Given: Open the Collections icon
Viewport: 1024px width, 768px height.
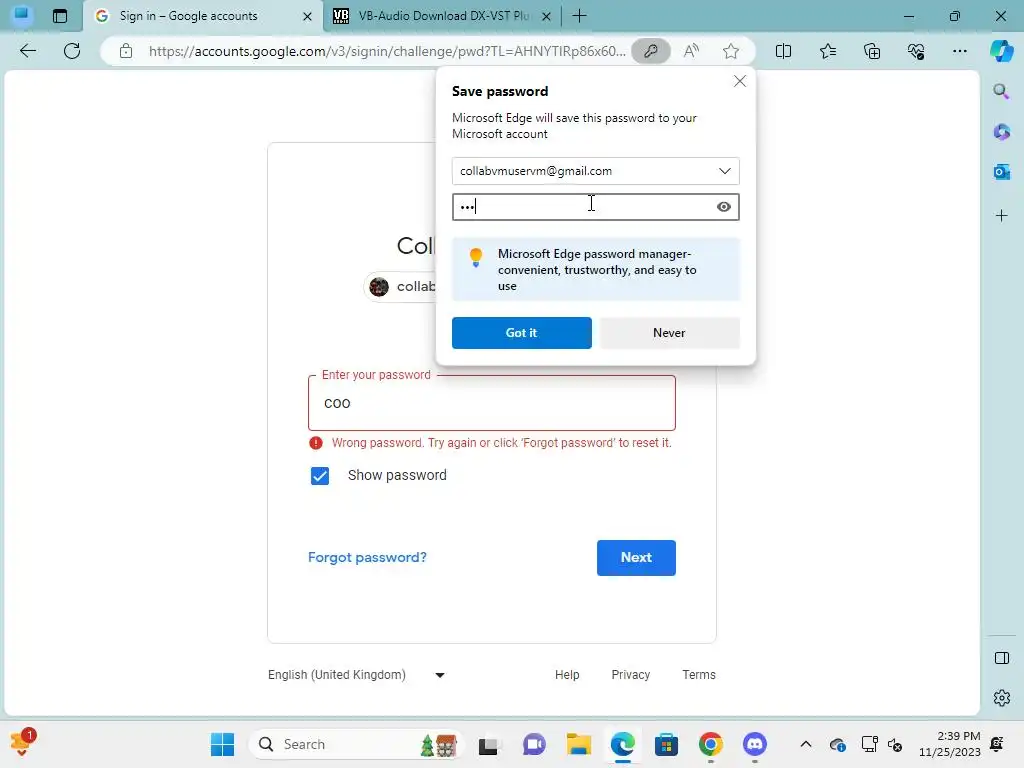Looking at the screenshot, I should [872, 51].
